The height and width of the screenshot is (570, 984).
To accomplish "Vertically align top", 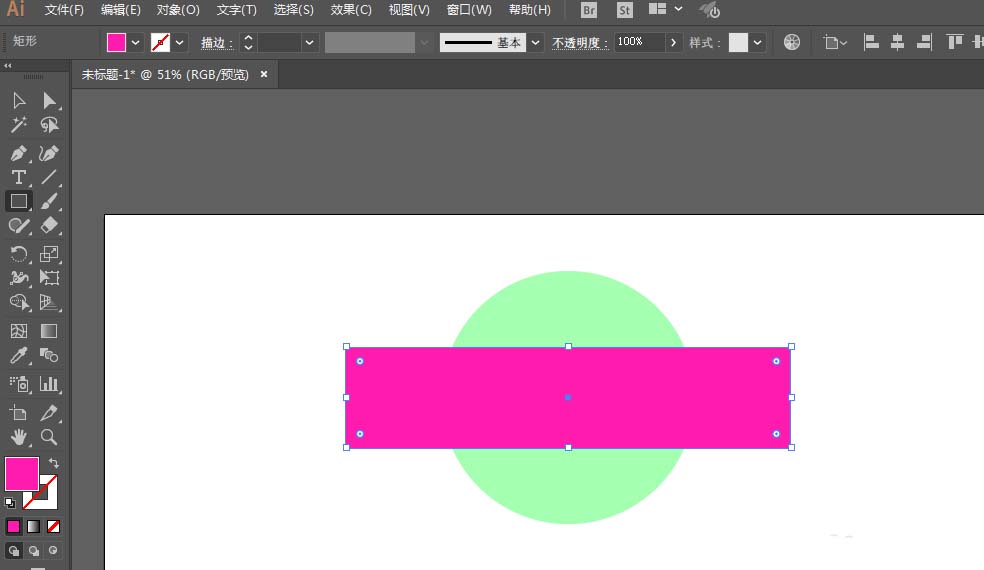I will pyautogui.click(x=955, y=42).
